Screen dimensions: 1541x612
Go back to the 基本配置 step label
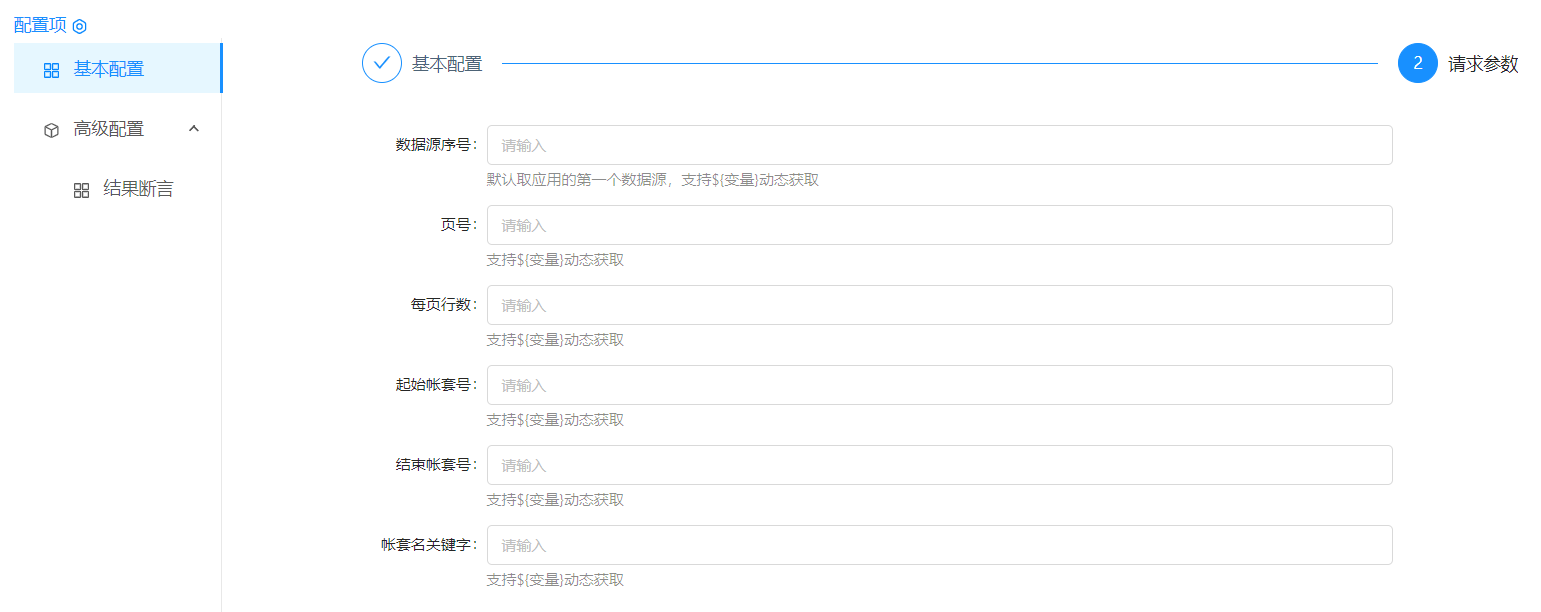coord(447,64)
